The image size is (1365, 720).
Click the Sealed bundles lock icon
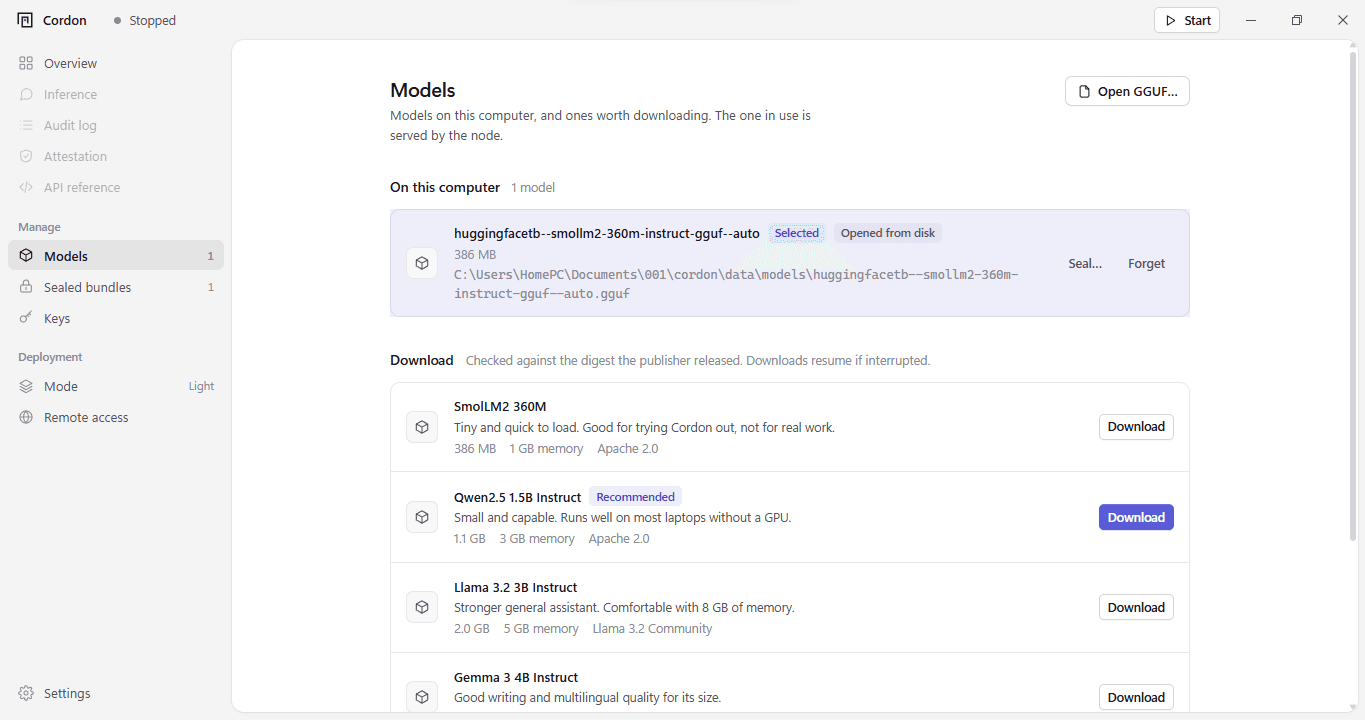tap(26, 287)
